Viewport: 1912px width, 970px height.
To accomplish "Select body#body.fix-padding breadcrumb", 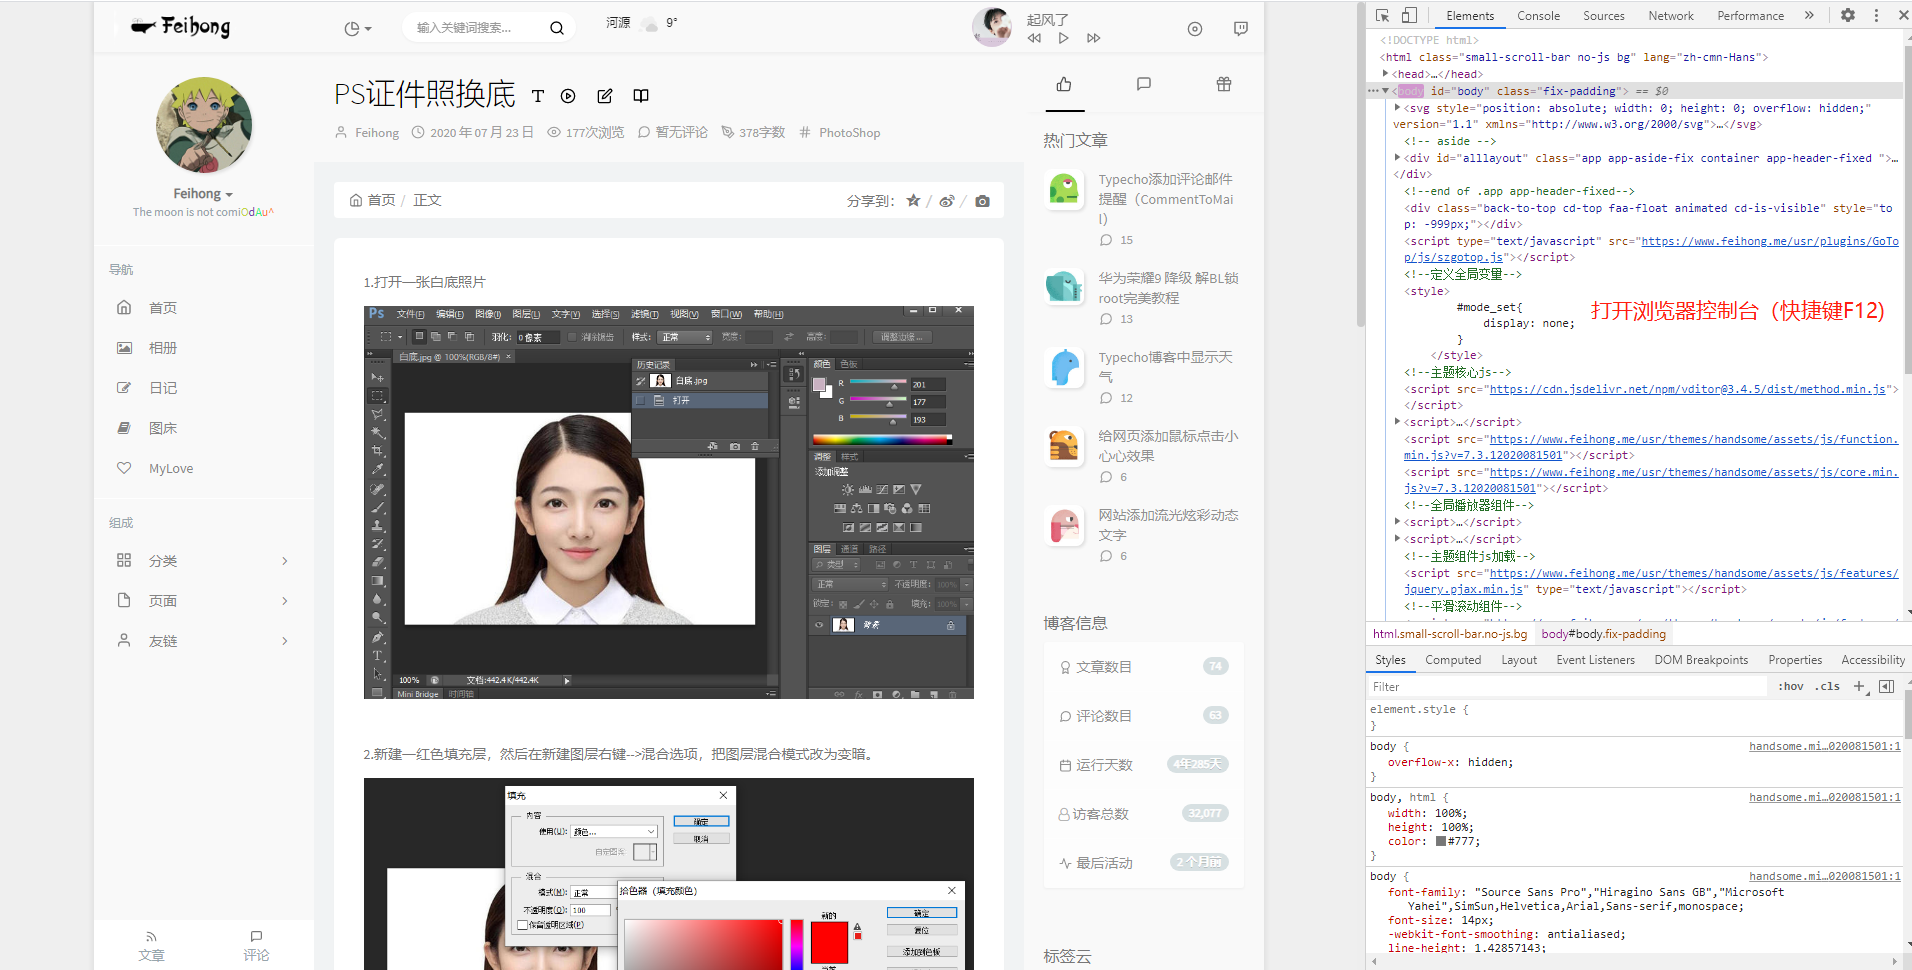I will (x=1604, y=634).
